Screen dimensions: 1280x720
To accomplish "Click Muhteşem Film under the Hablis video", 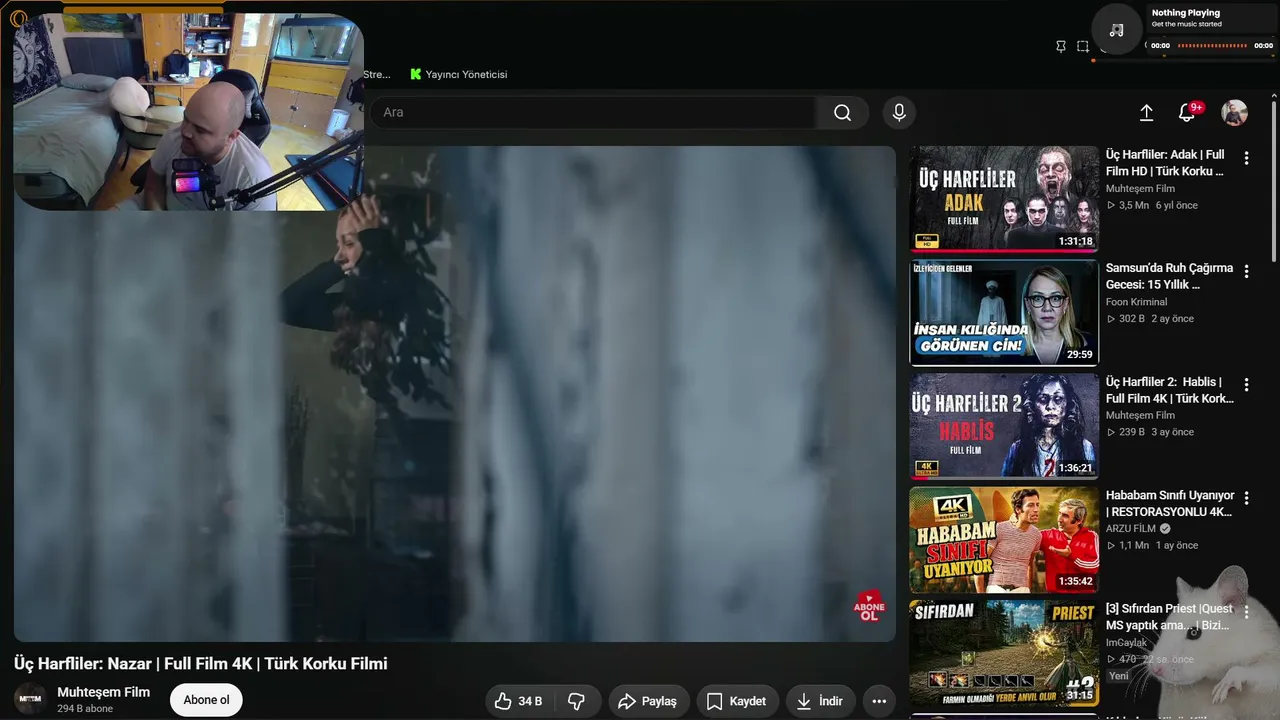I will pos(1140,415).
